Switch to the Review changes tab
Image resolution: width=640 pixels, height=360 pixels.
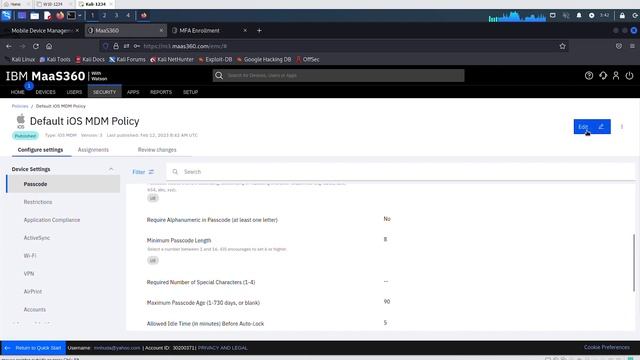coord(157,150)
